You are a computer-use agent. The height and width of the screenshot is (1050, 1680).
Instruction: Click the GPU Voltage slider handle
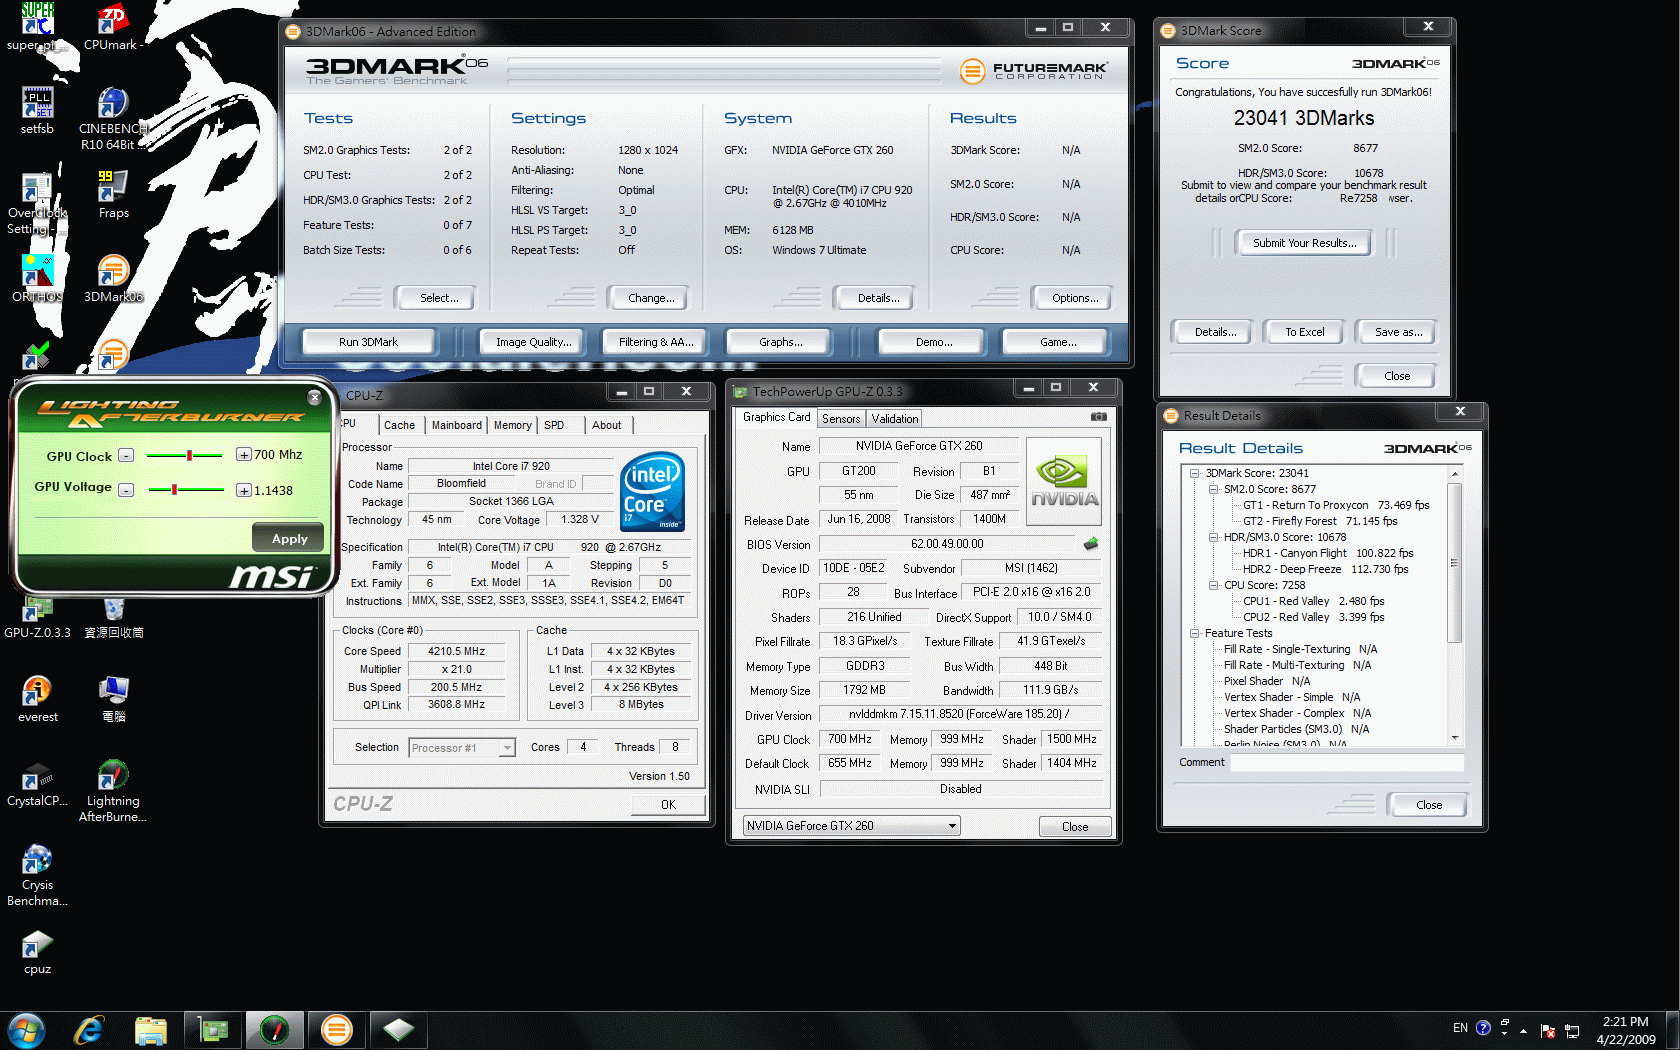tap(174, 489)
